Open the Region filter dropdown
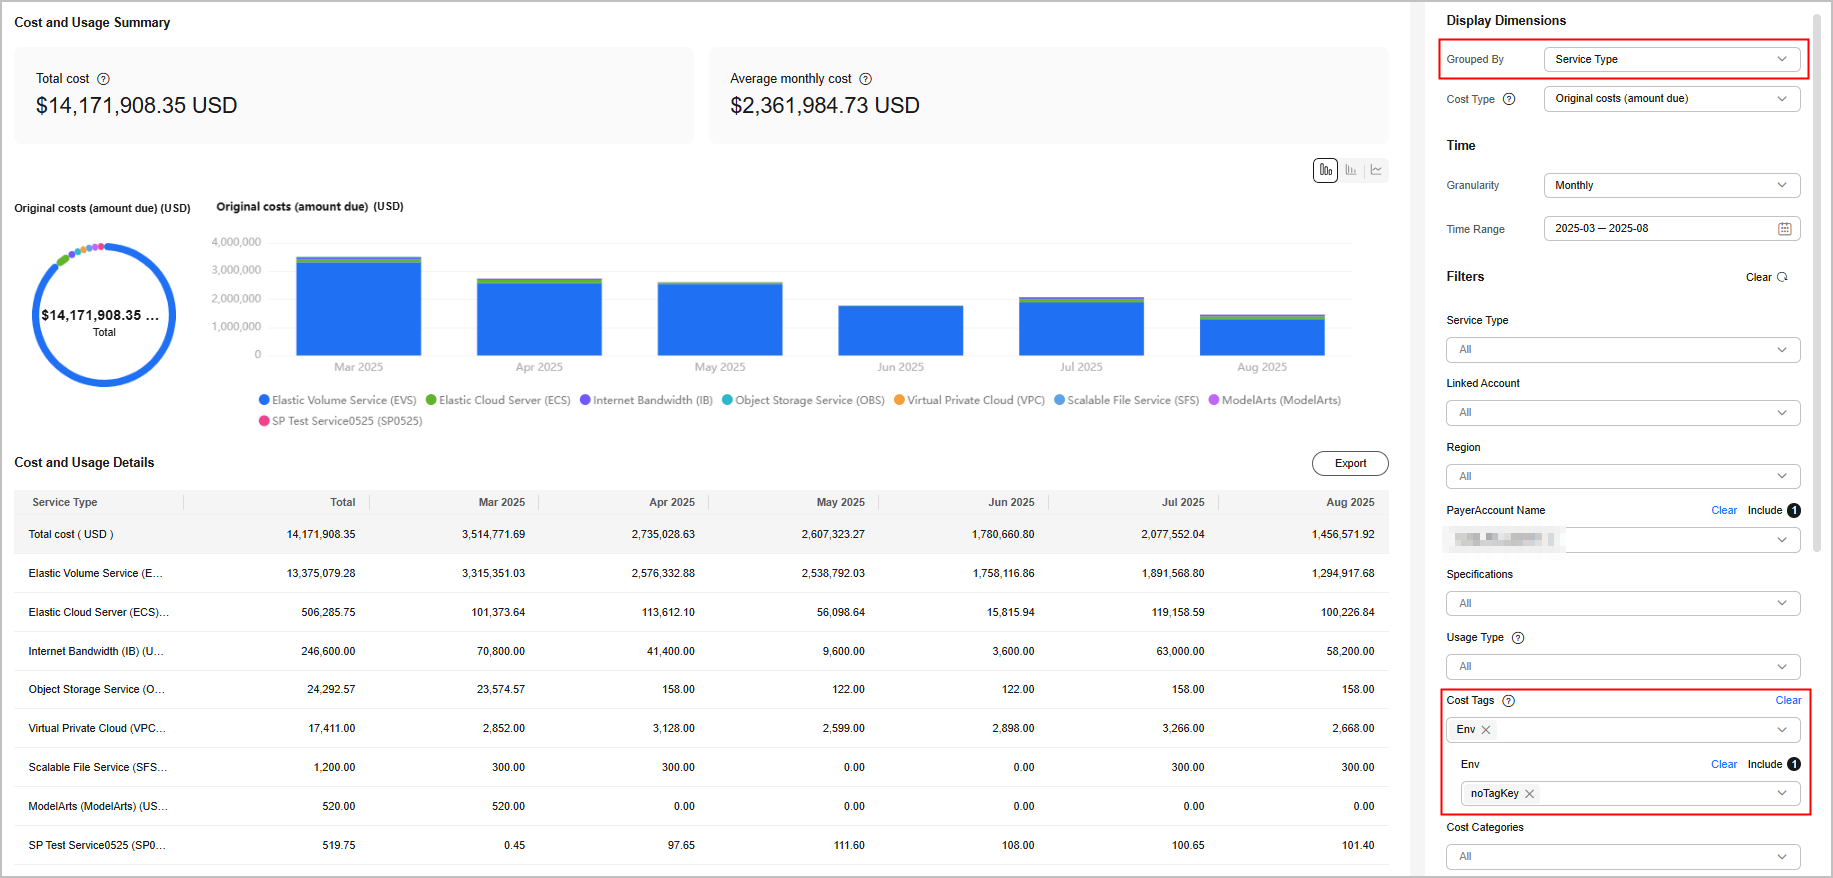 1622,477
